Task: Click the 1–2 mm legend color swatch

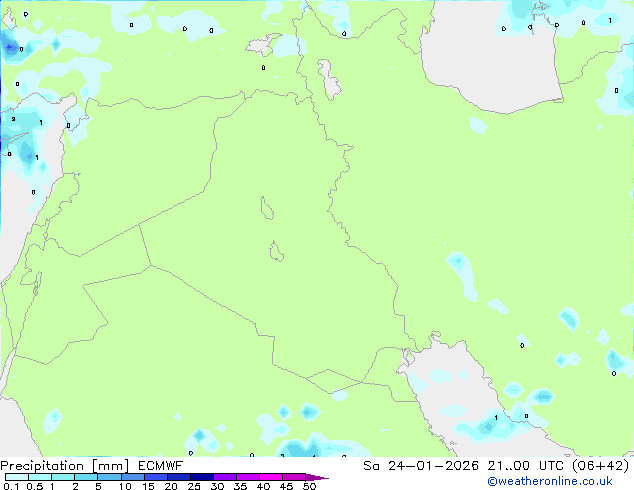Action: (63, 477)
